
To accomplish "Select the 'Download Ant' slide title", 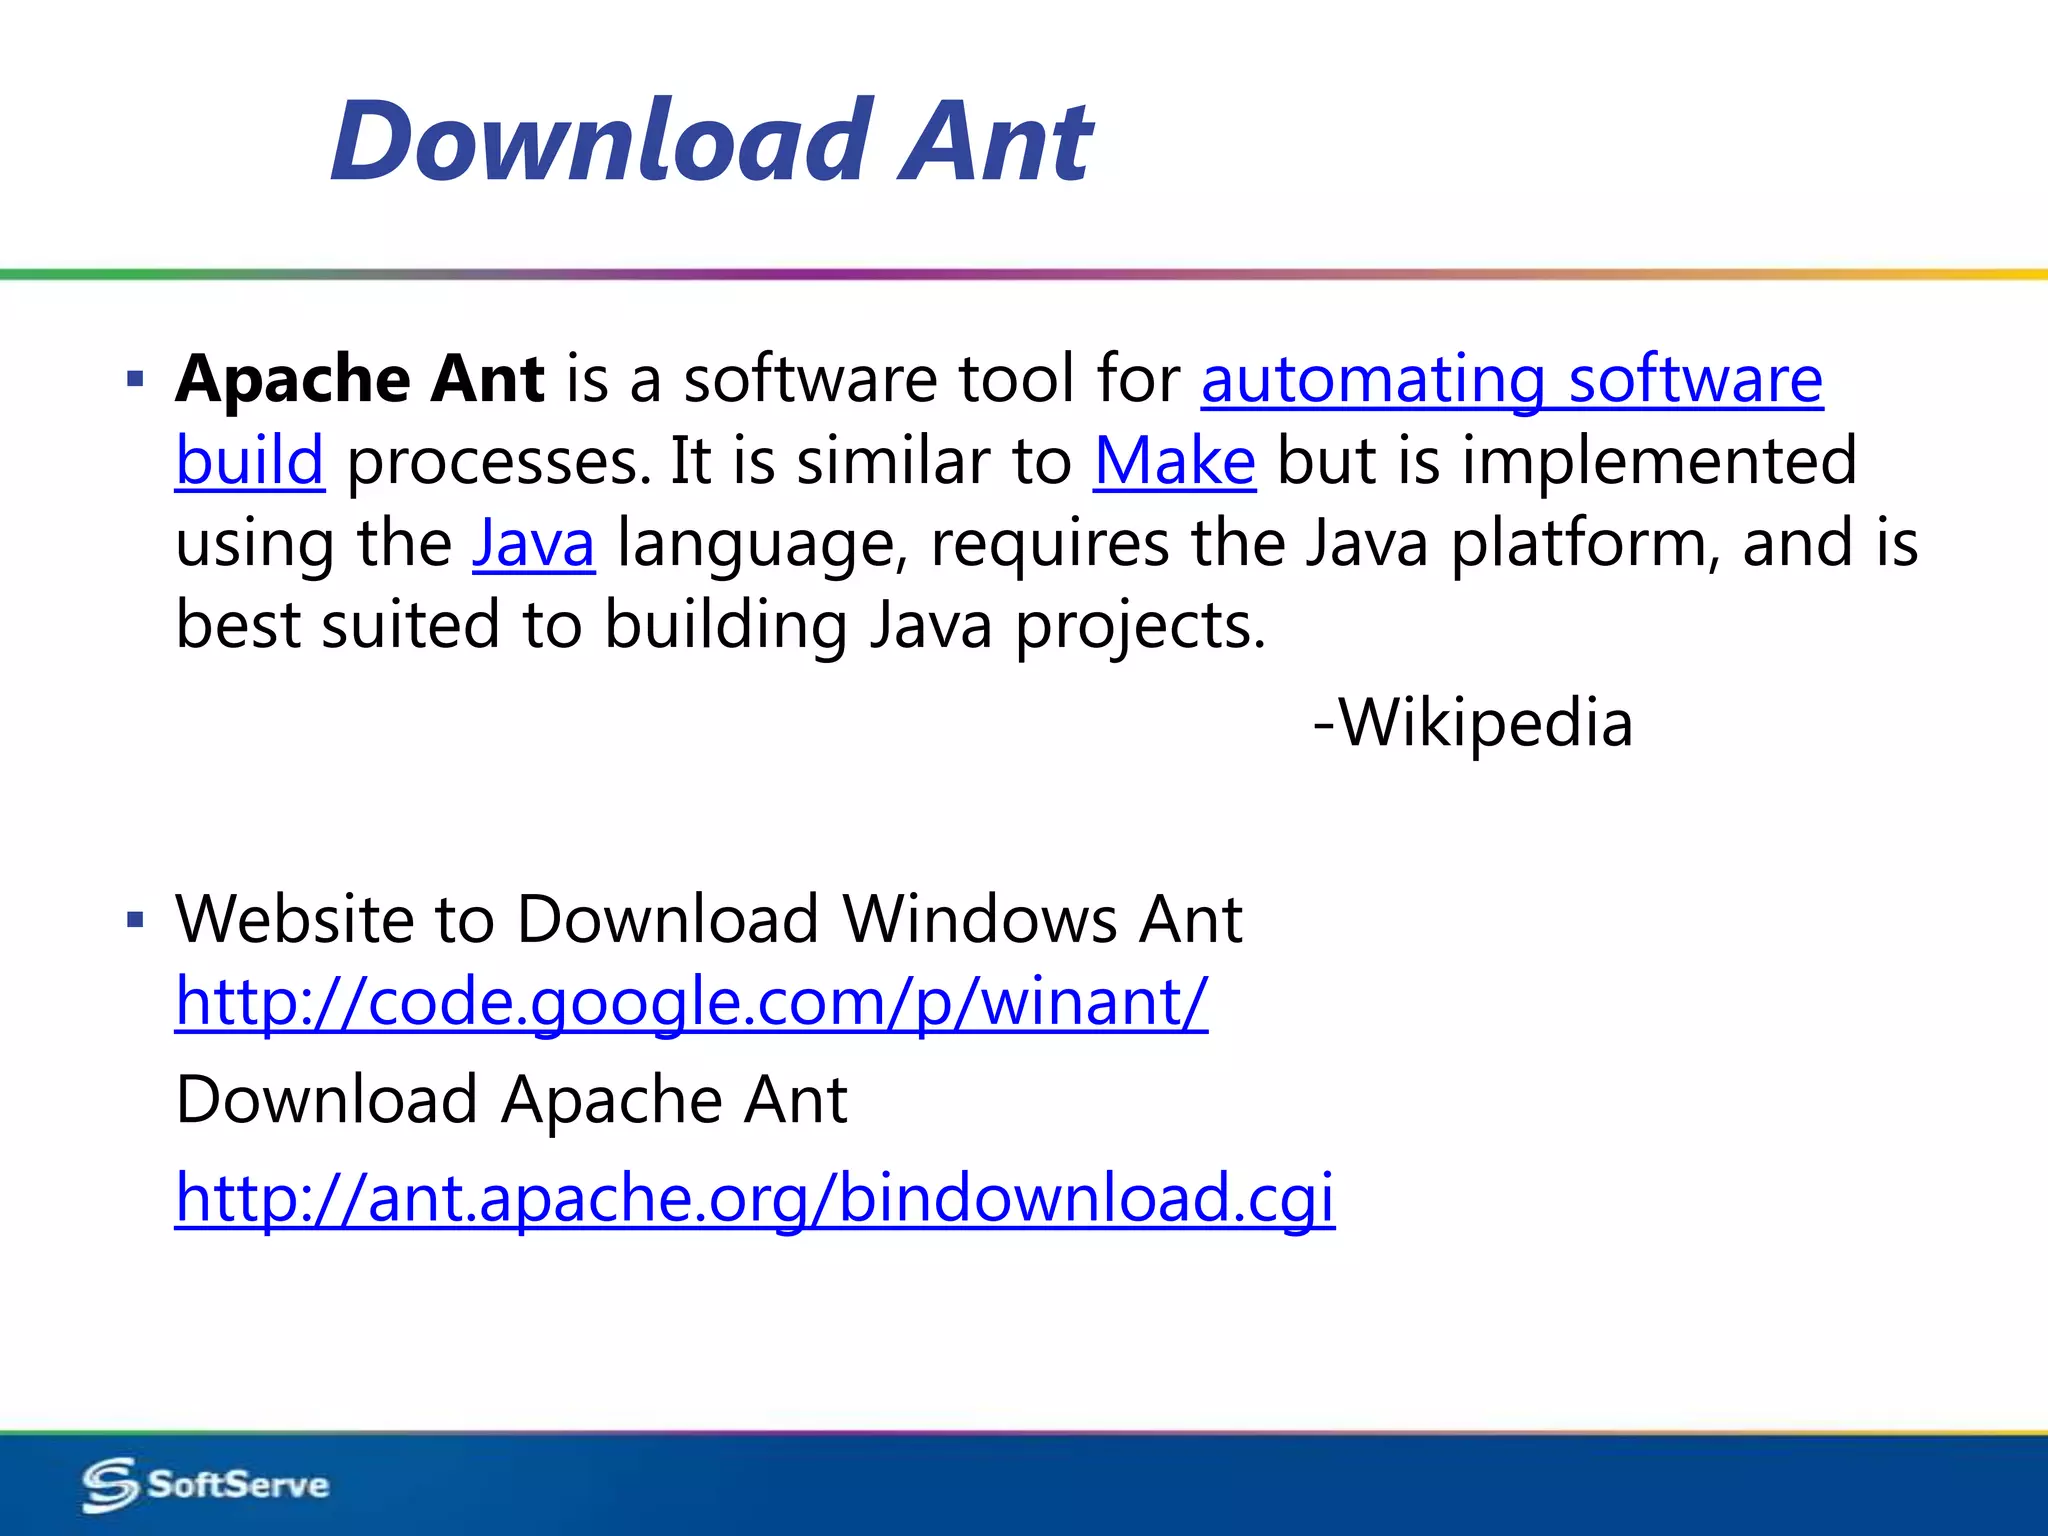I will (712, 140).
